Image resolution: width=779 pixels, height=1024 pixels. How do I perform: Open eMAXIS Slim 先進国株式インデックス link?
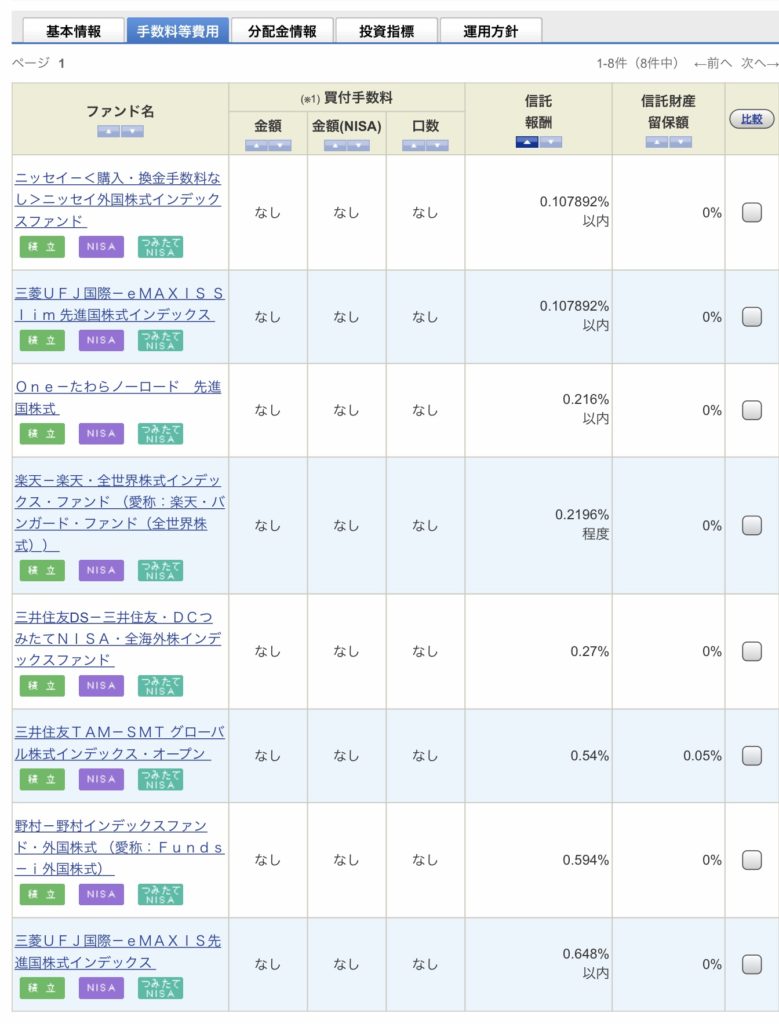(x=119, y=304)
